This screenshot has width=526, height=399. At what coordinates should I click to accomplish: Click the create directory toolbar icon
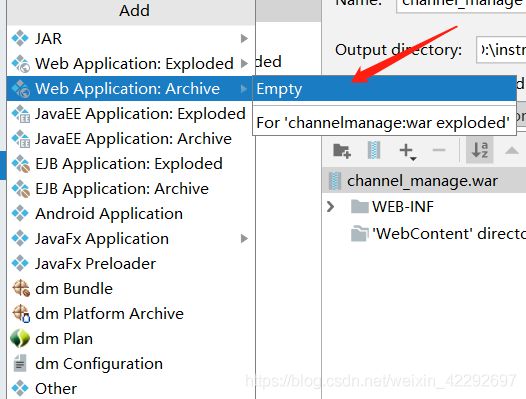[342, 150]
